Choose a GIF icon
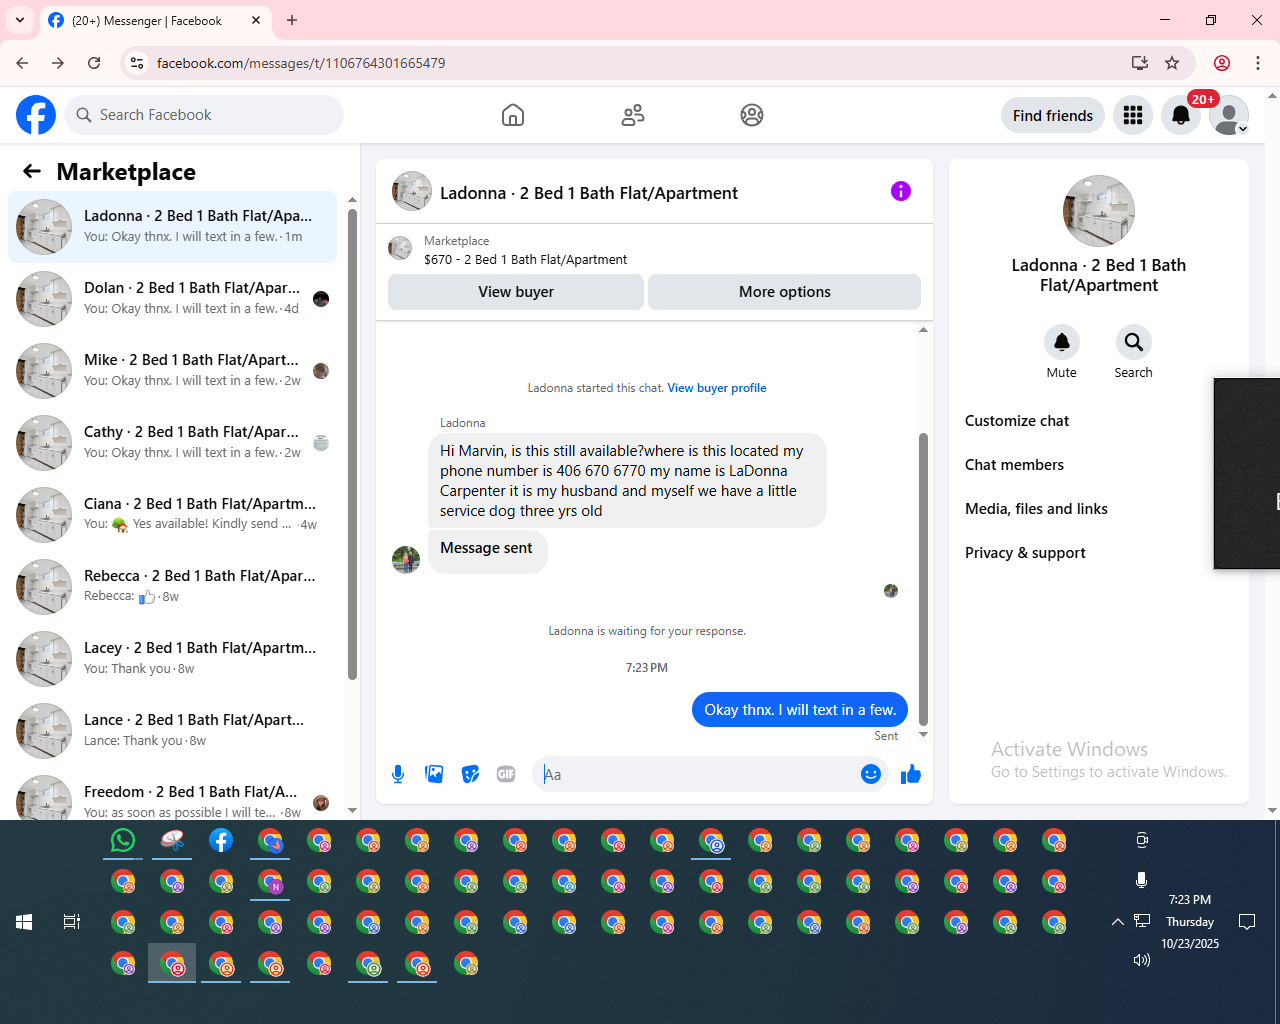Viewport: 1280px width, 1024px height. point(506,774)
